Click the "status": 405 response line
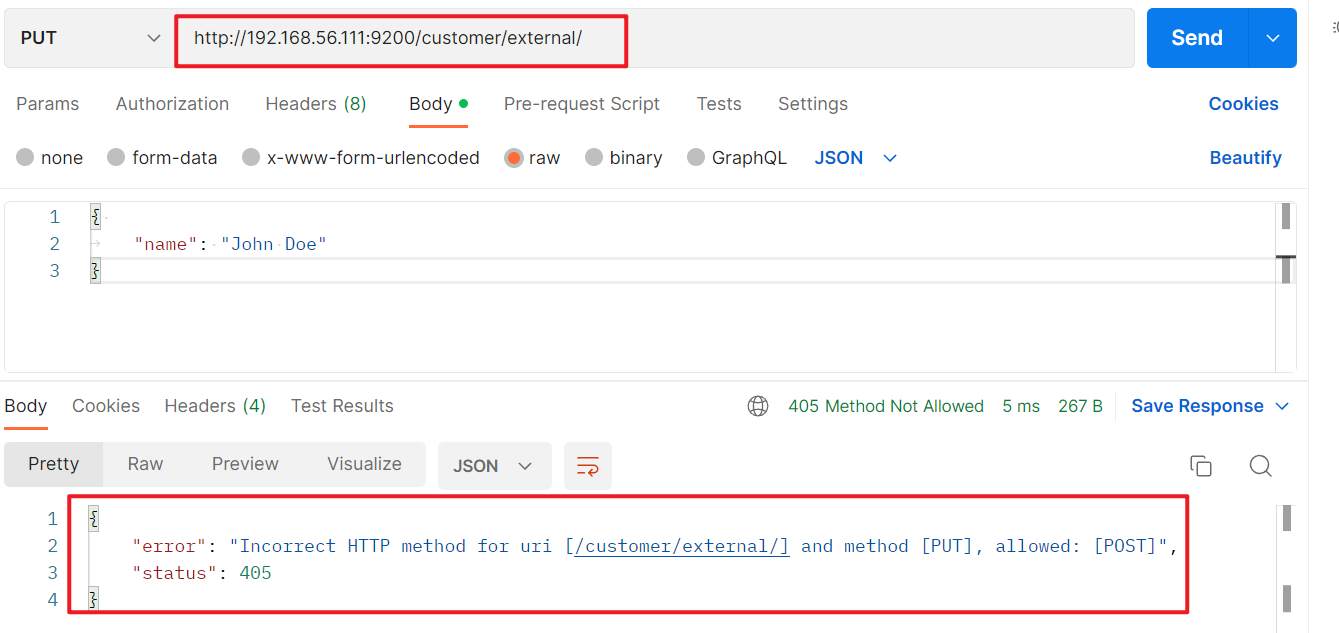 click(202, 573)
